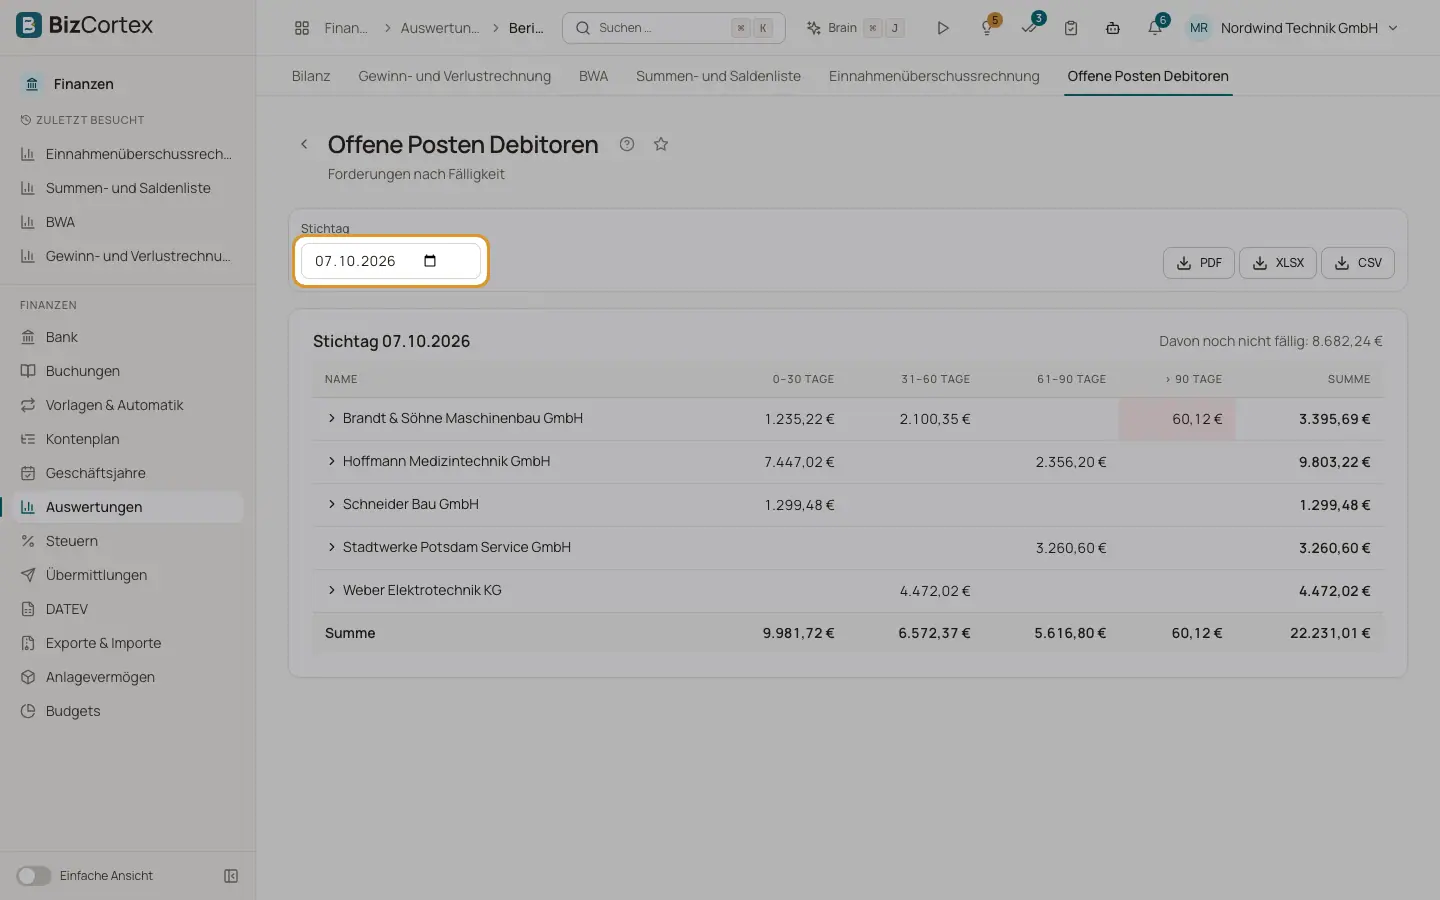Export report as XLSX
1440x900 pixels.
tap(1278, 263)
